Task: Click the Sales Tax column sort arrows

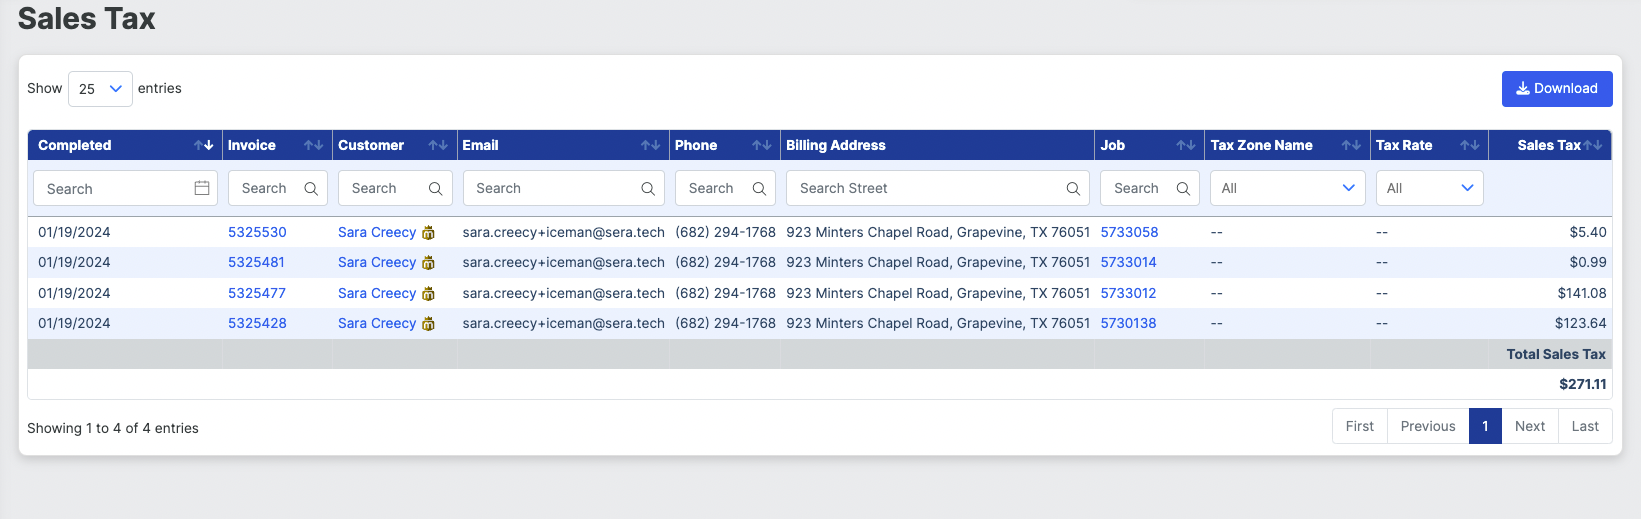Action: [x=1593, y=145]
